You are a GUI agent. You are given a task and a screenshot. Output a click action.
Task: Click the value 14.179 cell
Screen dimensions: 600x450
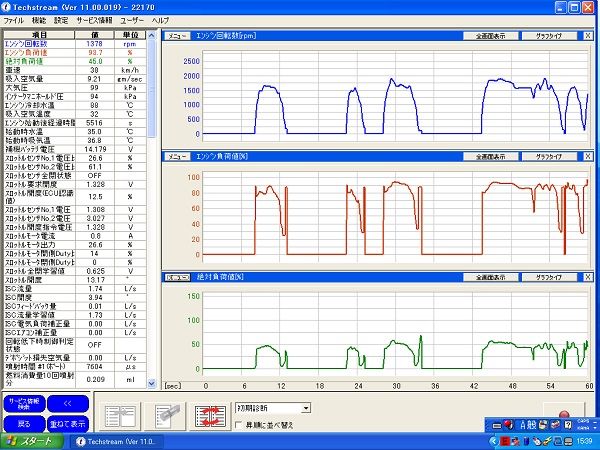pyautogui.click(x=95, y=149)
